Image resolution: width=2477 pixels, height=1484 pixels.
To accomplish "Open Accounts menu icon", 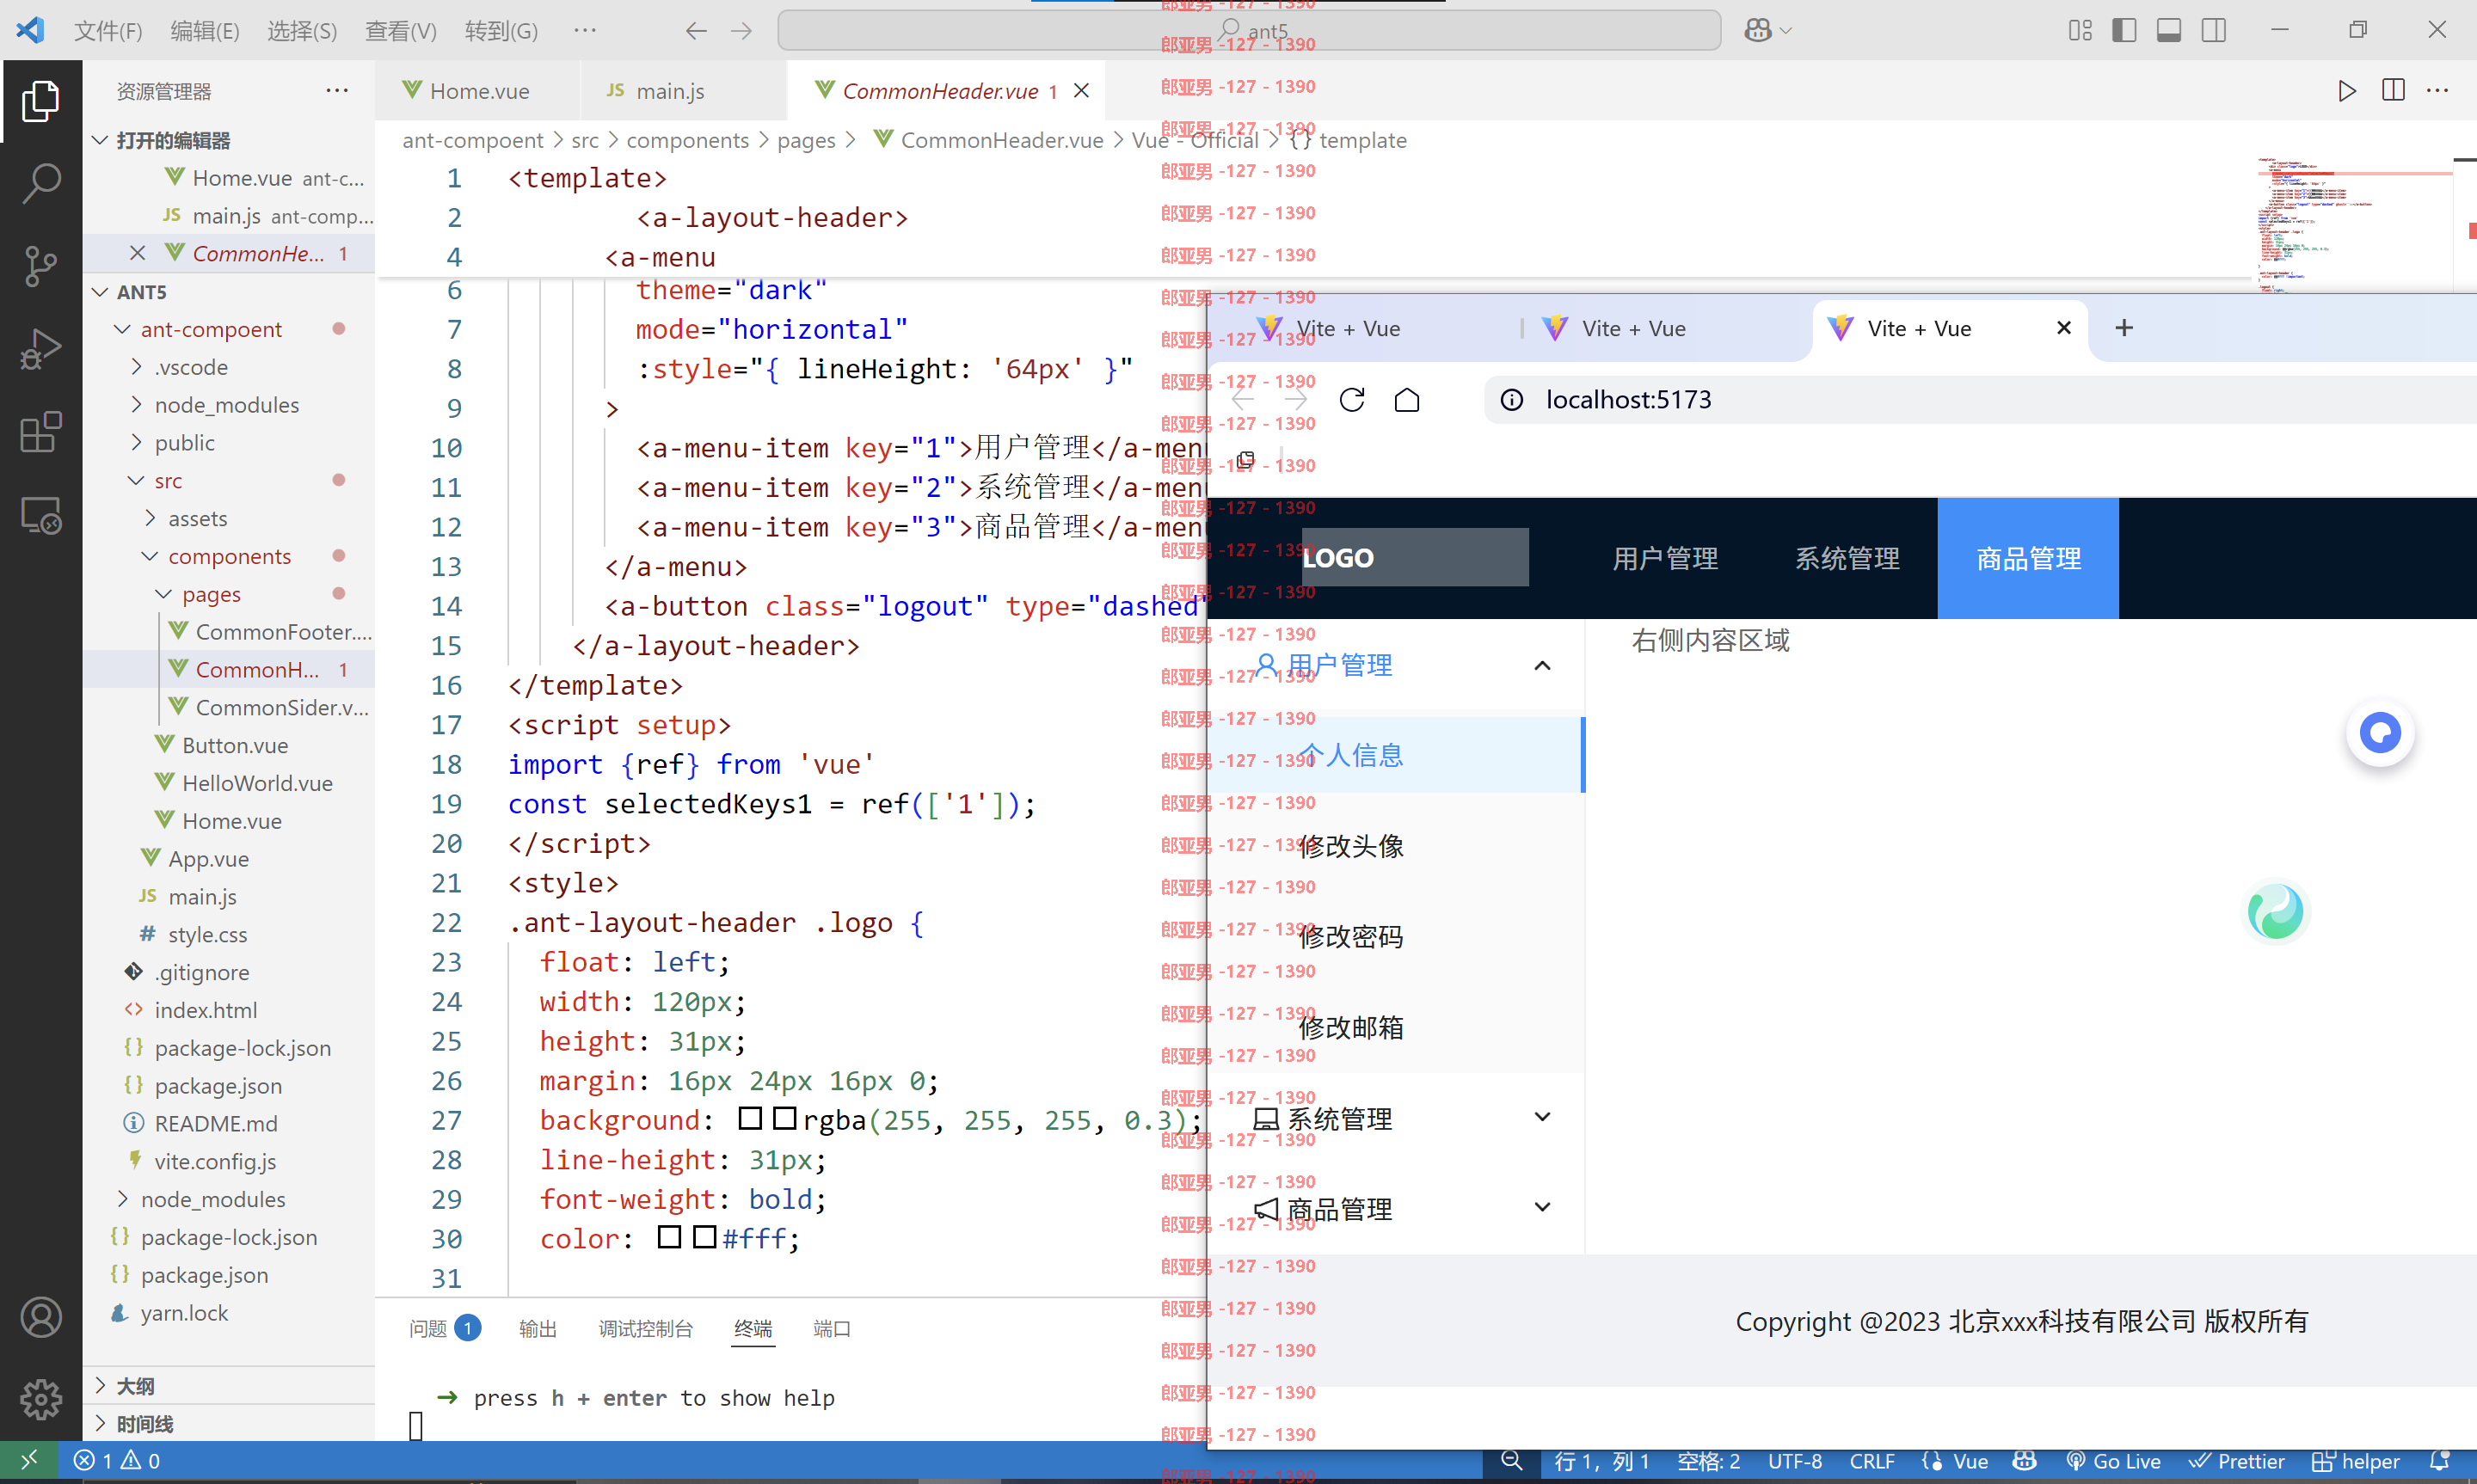I will (x=40, y=1317).
